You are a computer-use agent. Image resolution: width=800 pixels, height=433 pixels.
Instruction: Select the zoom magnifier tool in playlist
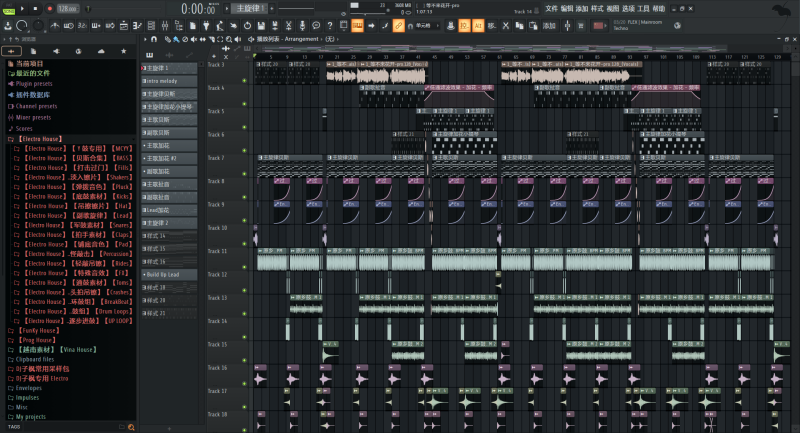[x=229, y=39]
